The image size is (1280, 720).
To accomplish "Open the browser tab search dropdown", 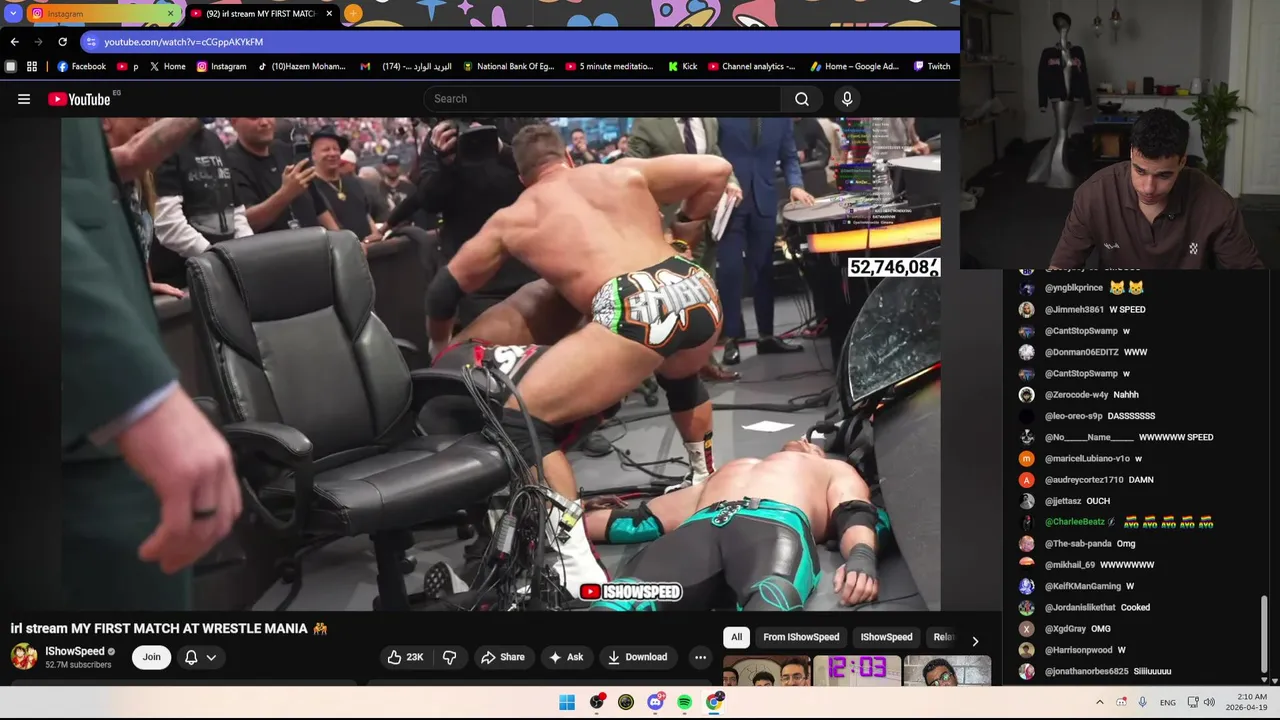I will pyautogui.click(x=13, y=14).
